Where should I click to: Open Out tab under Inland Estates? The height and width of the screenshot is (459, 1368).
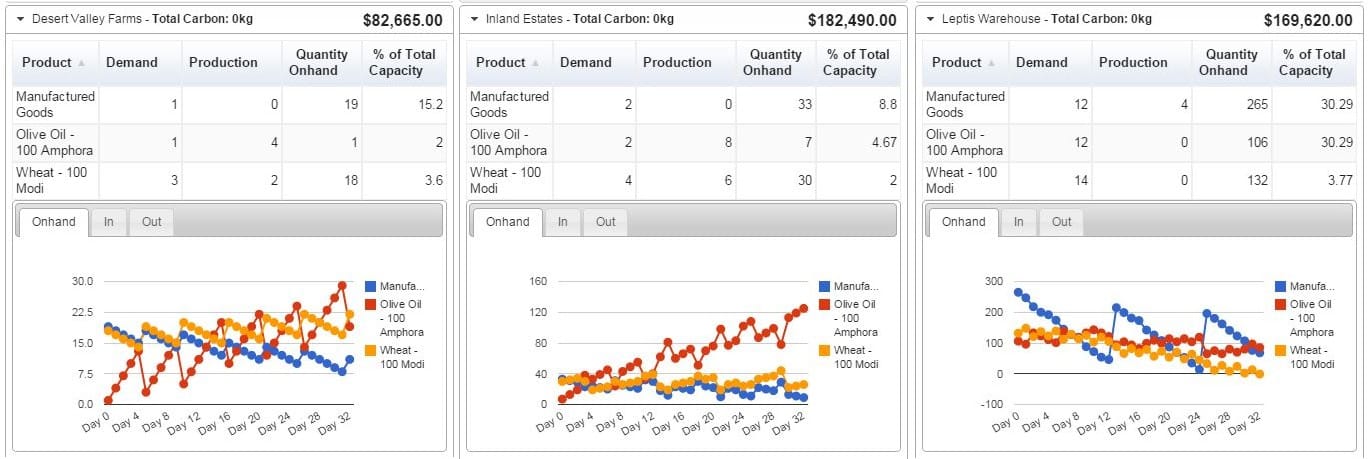[x=605, y=222]
